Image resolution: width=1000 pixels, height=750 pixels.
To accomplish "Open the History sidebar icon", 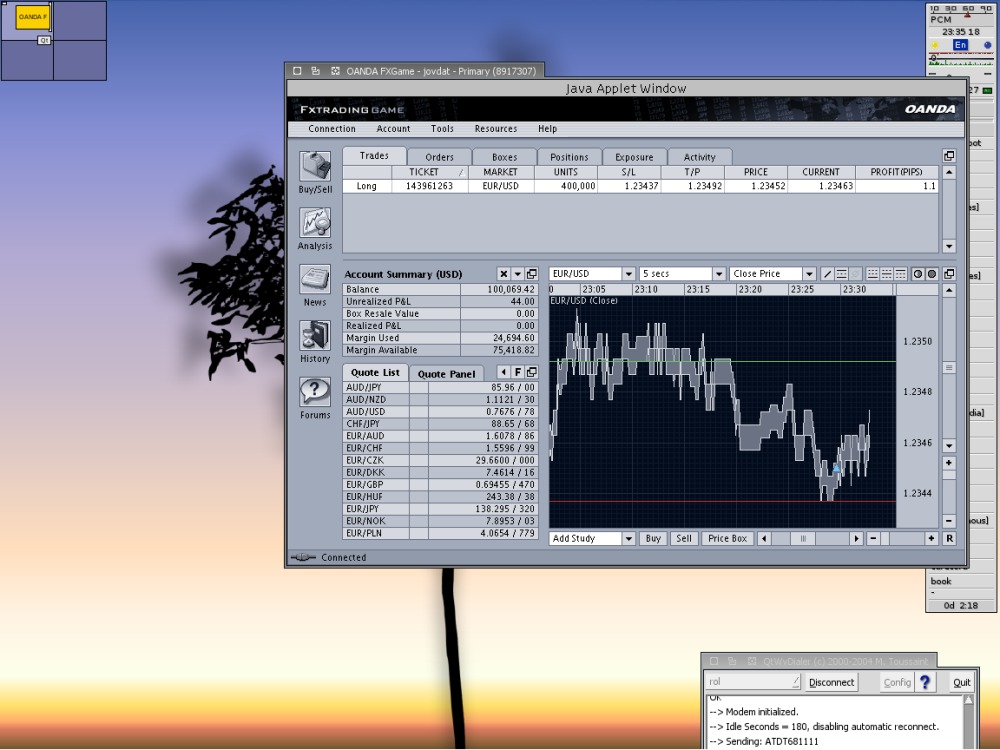I will pyautogui.click(x=315, y=335).
